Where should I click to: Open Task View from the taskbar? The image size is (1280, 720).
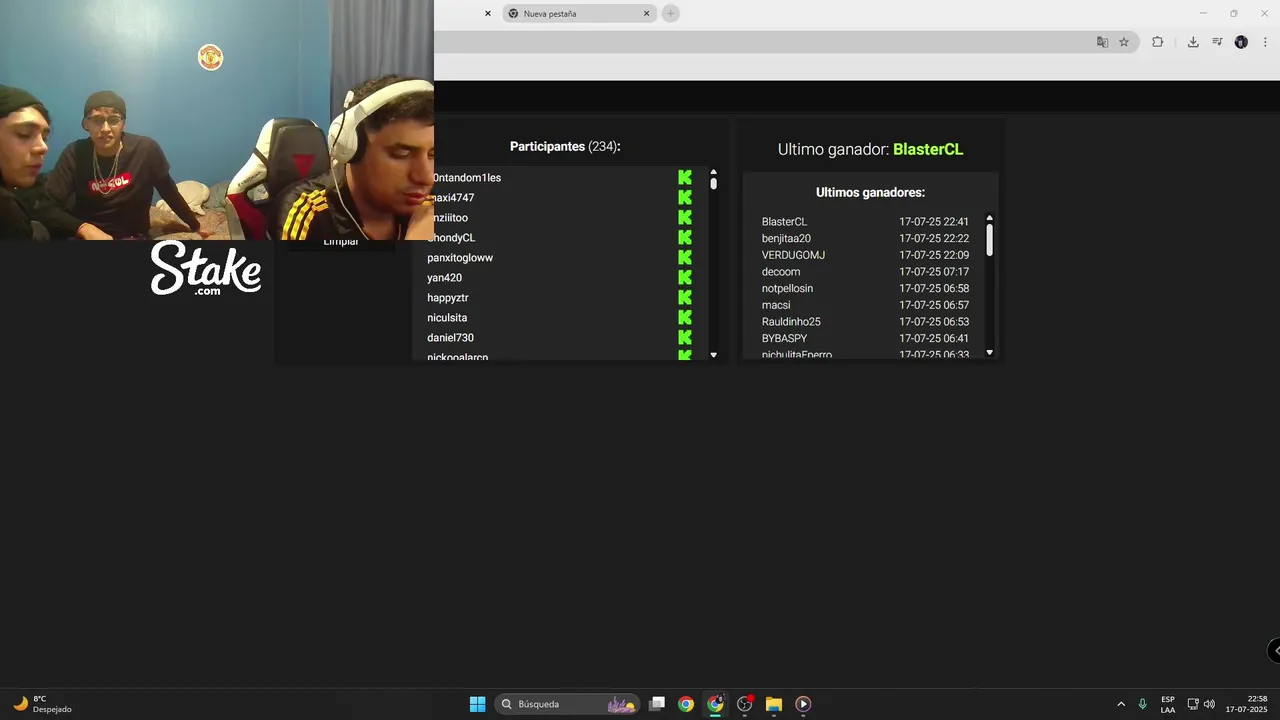point(657,704)
